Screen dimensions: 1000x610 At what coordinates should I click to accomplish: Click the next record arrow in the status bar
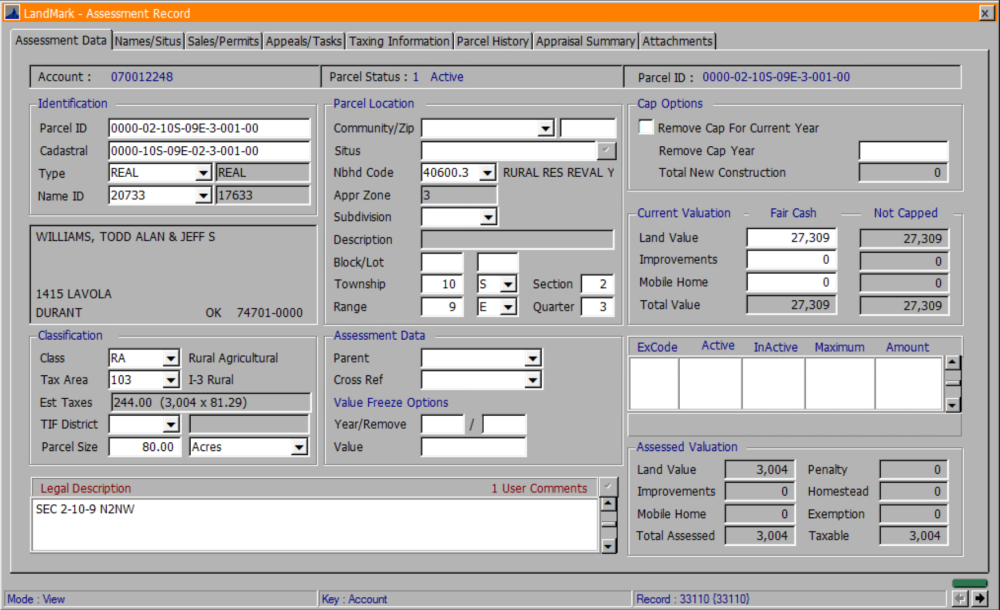979,598
